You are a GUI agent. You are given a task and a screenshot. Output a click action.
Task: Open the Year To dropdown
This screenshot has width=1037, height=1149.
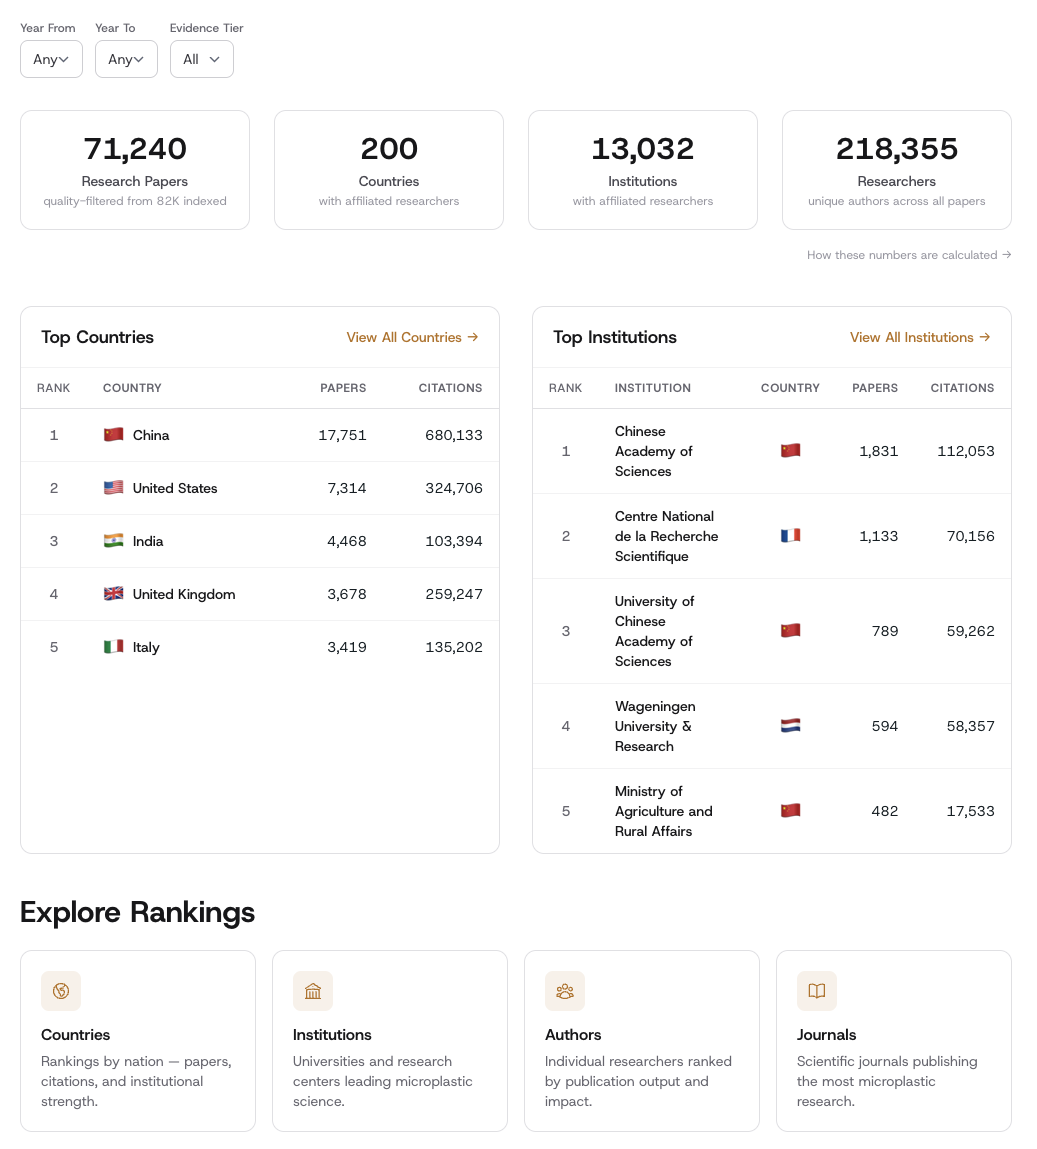pyautogui.click(x=126, y=59)
